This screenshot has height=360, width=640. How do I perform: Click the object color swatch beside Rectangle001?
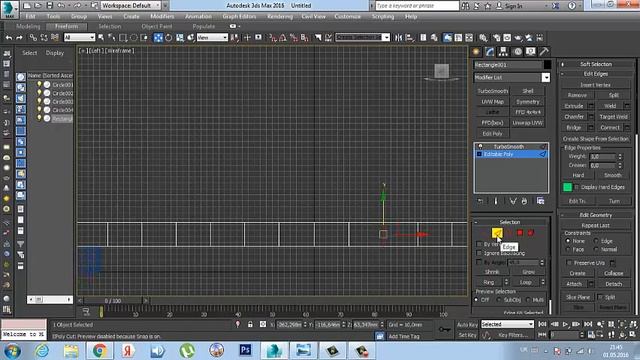tap(547, 64)
